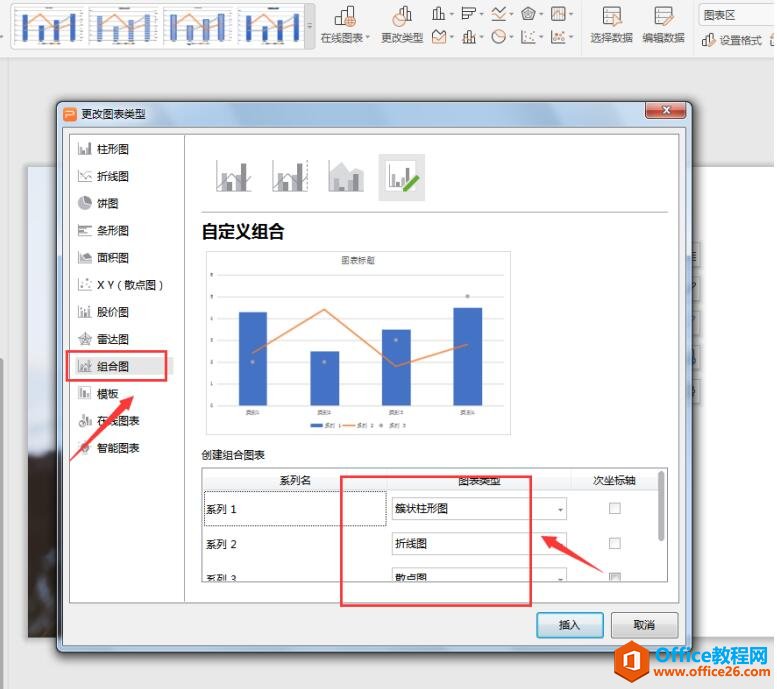Select the combo chart ribbon icon
The image size is (777, 689).
click(468, 37)
